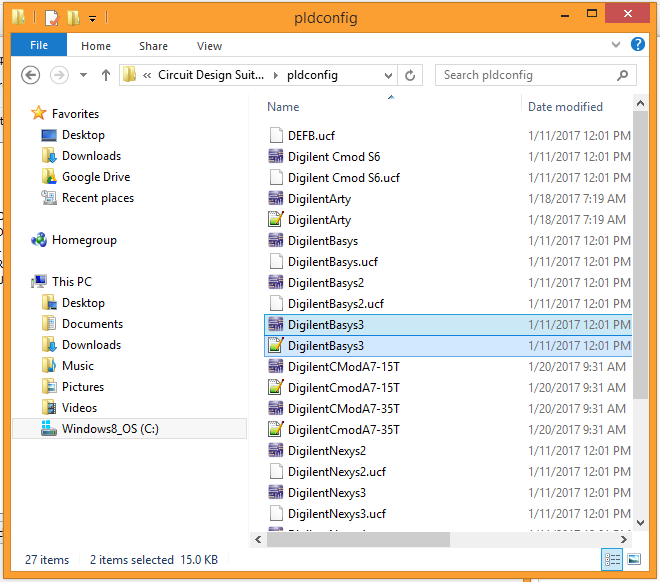Viewport: 660px width, 582px height.
Task: Select the DigilentBasys config file icon
Action: [276, 241]
